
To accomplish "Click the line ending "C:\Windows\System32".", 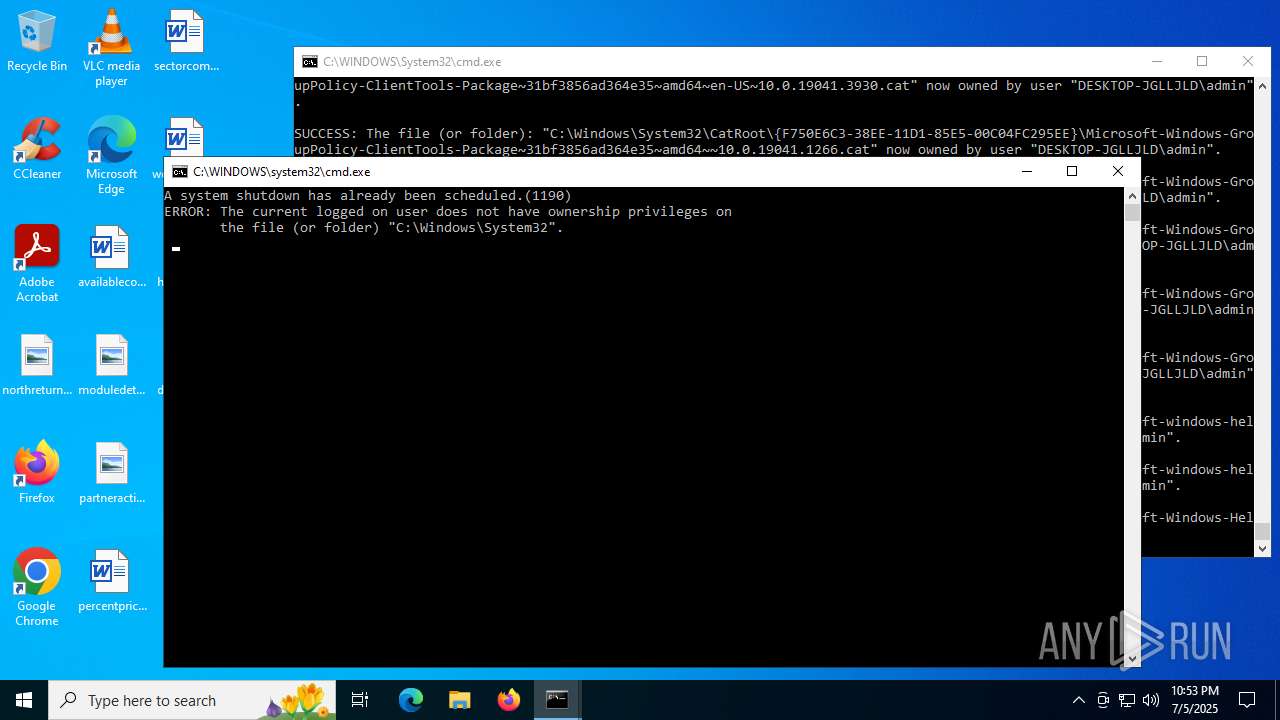I will click(x=392, y=228).
